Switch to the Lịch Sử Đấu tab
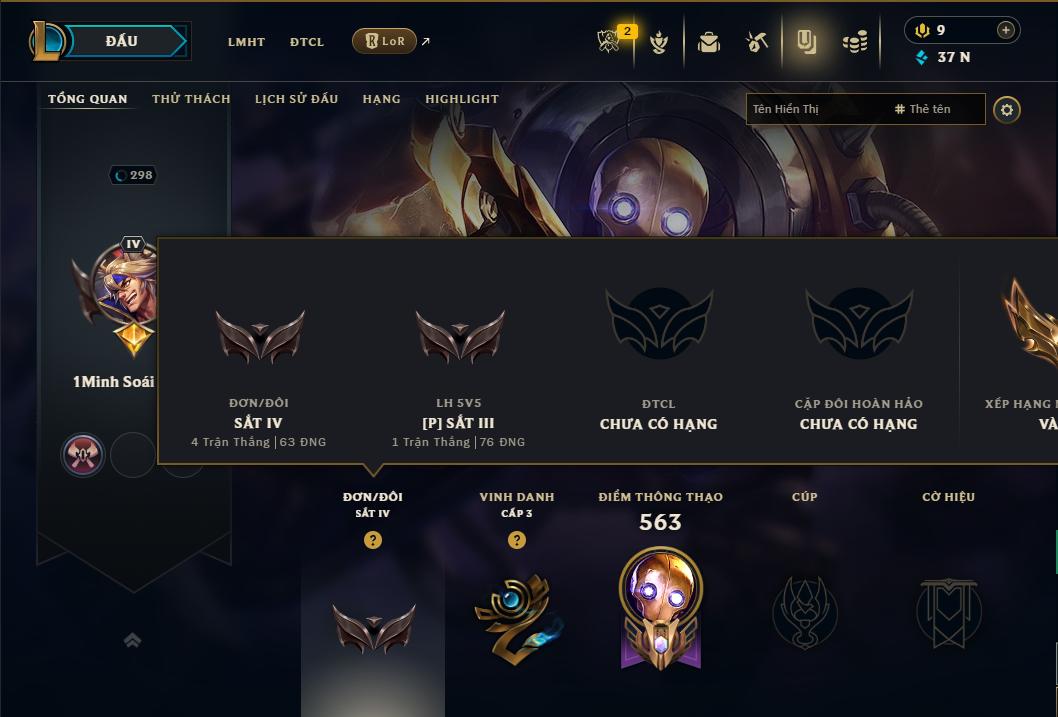1058x717 pixels. coord(296,98)
